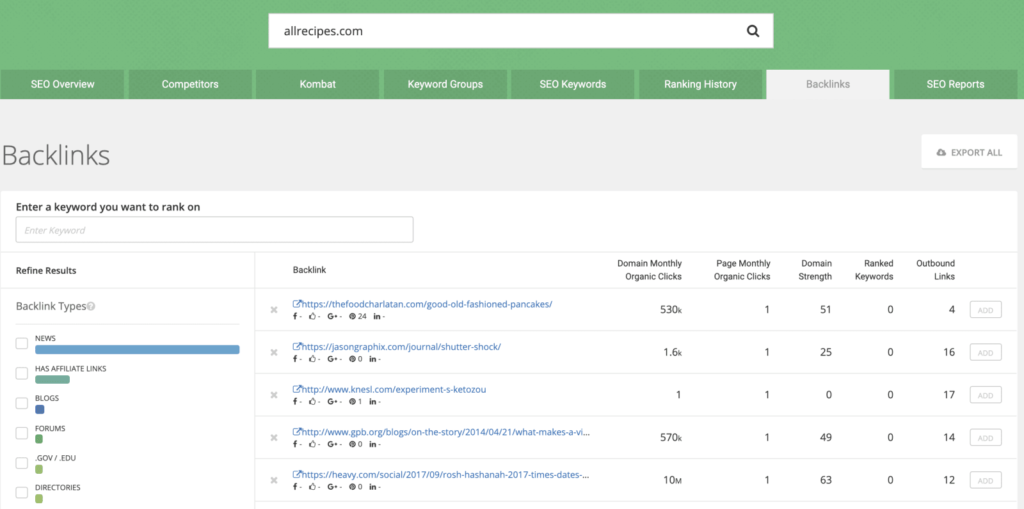Click LinkedIn icon under gpb.org link
The height and width of the screenshot is (509, 1024).
tap(372, 444)
